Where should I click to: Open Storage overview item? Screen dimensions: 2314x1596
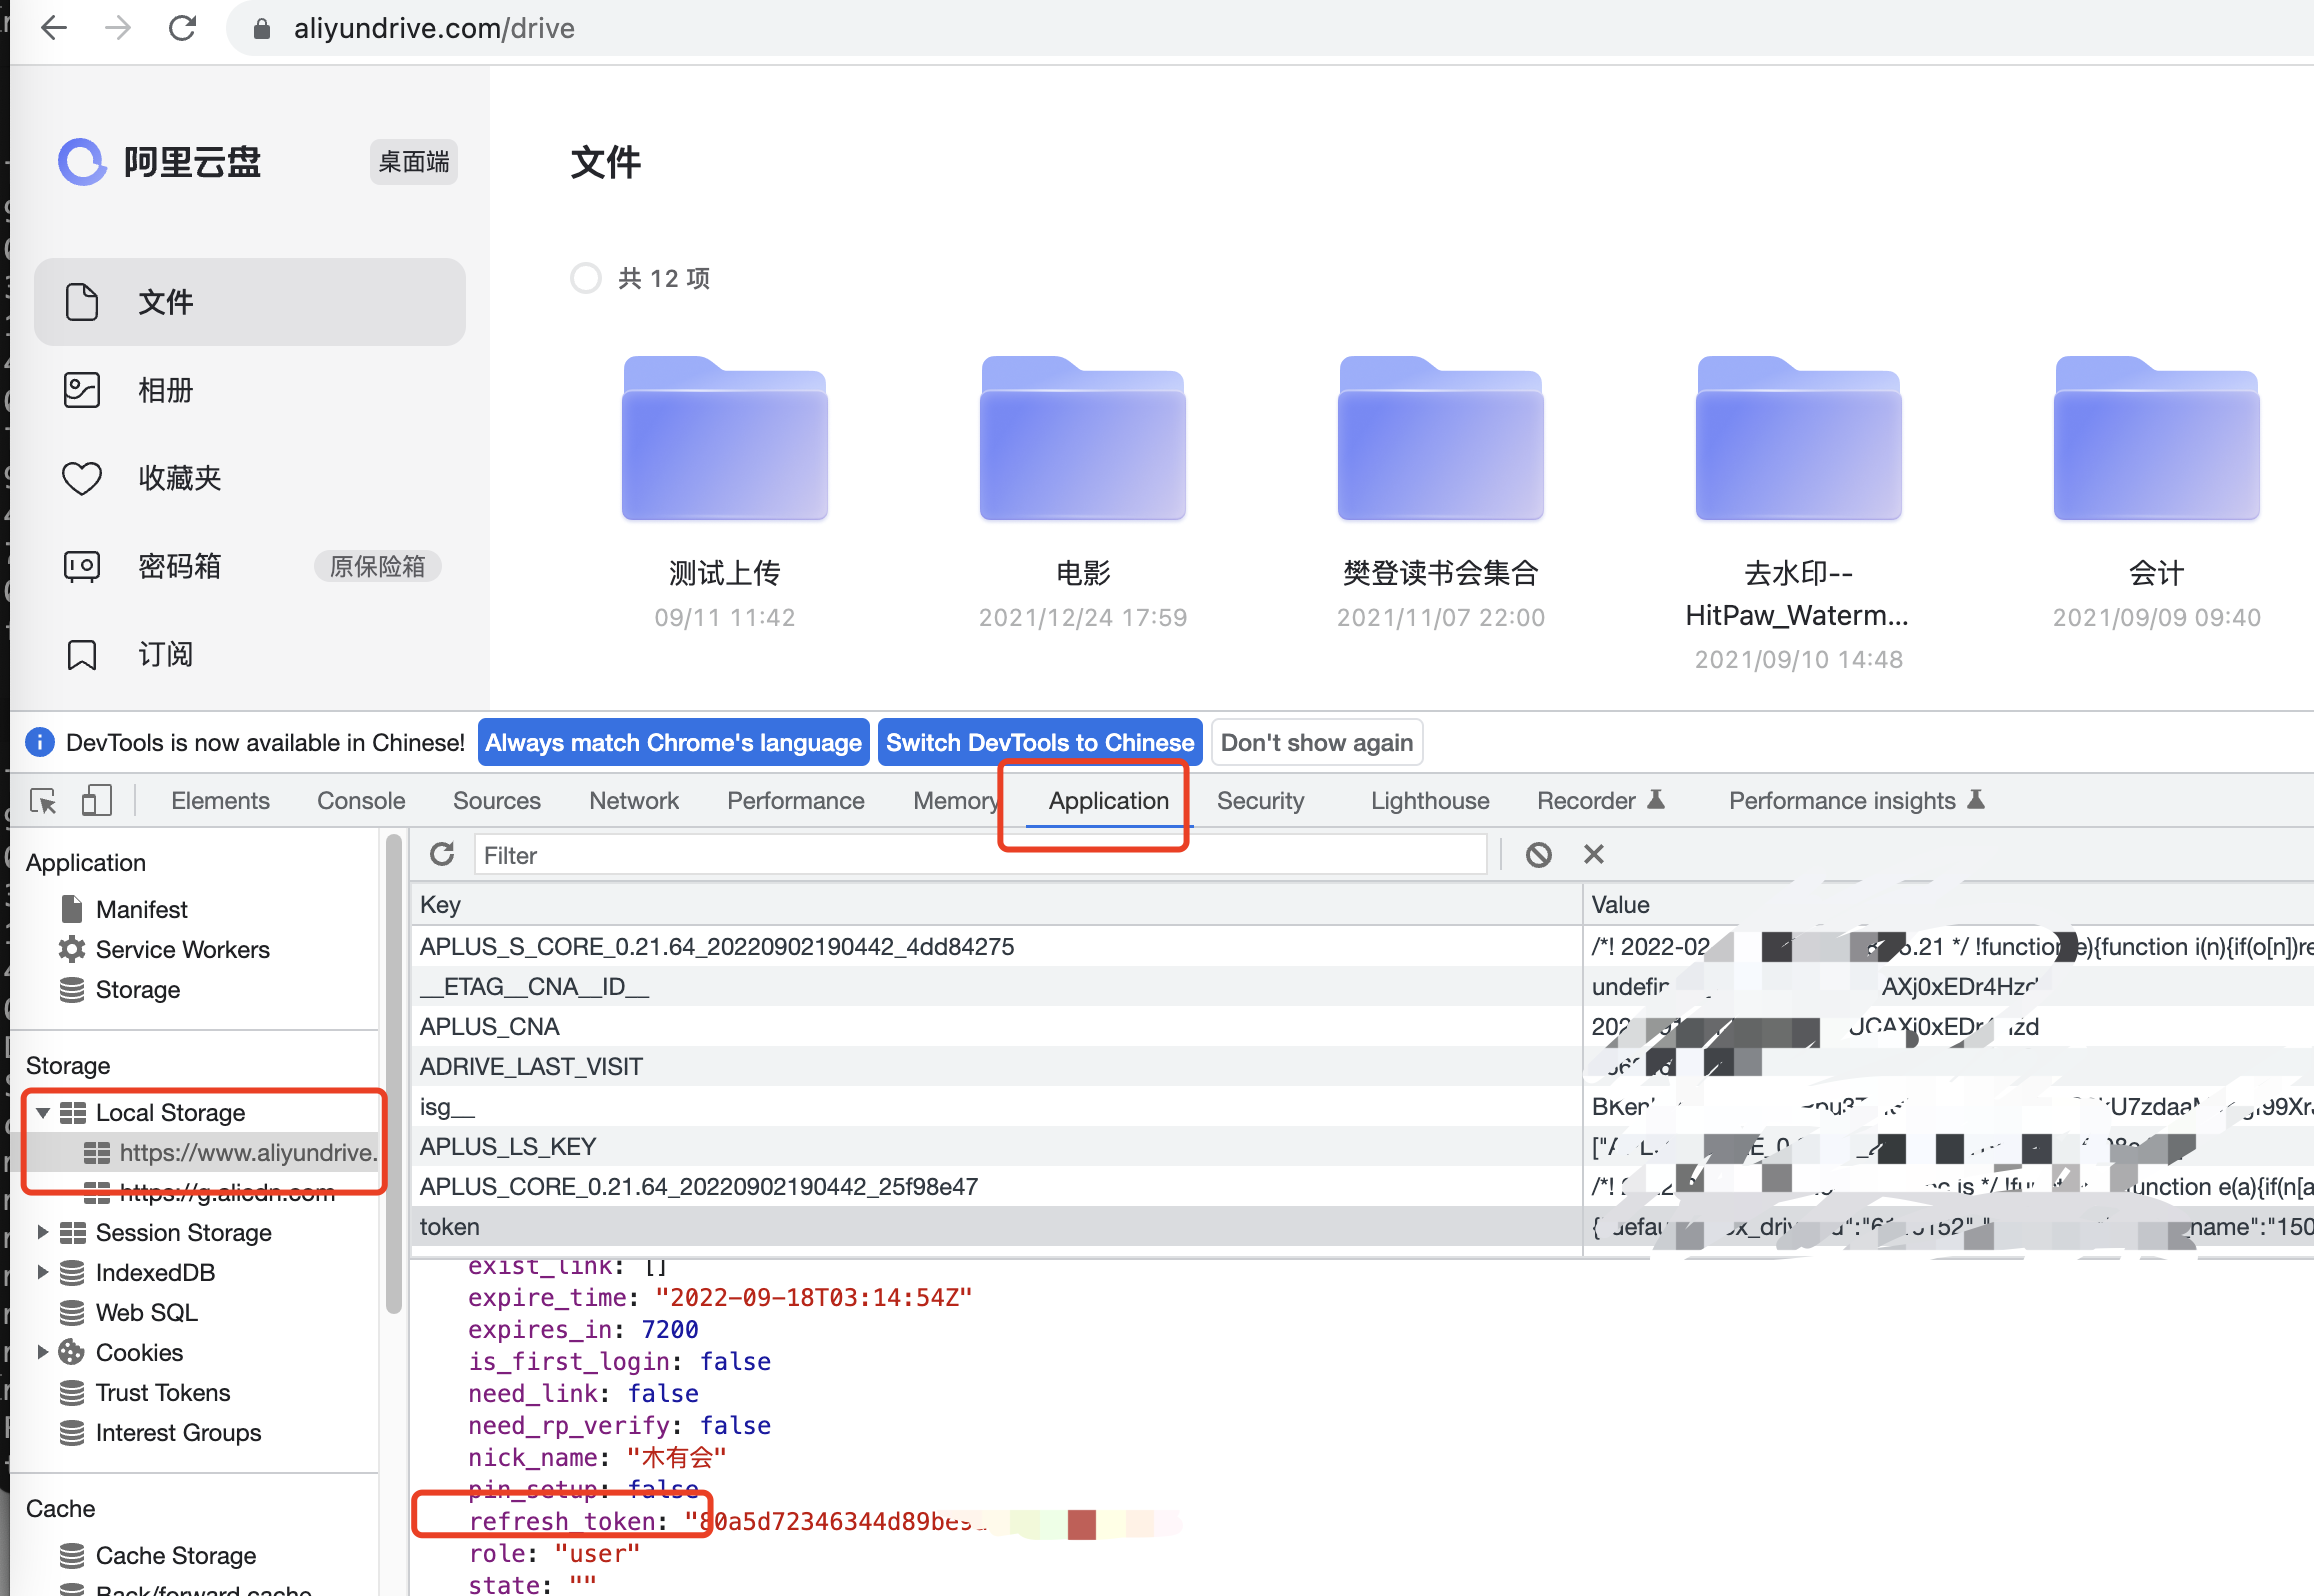[138, 989]
